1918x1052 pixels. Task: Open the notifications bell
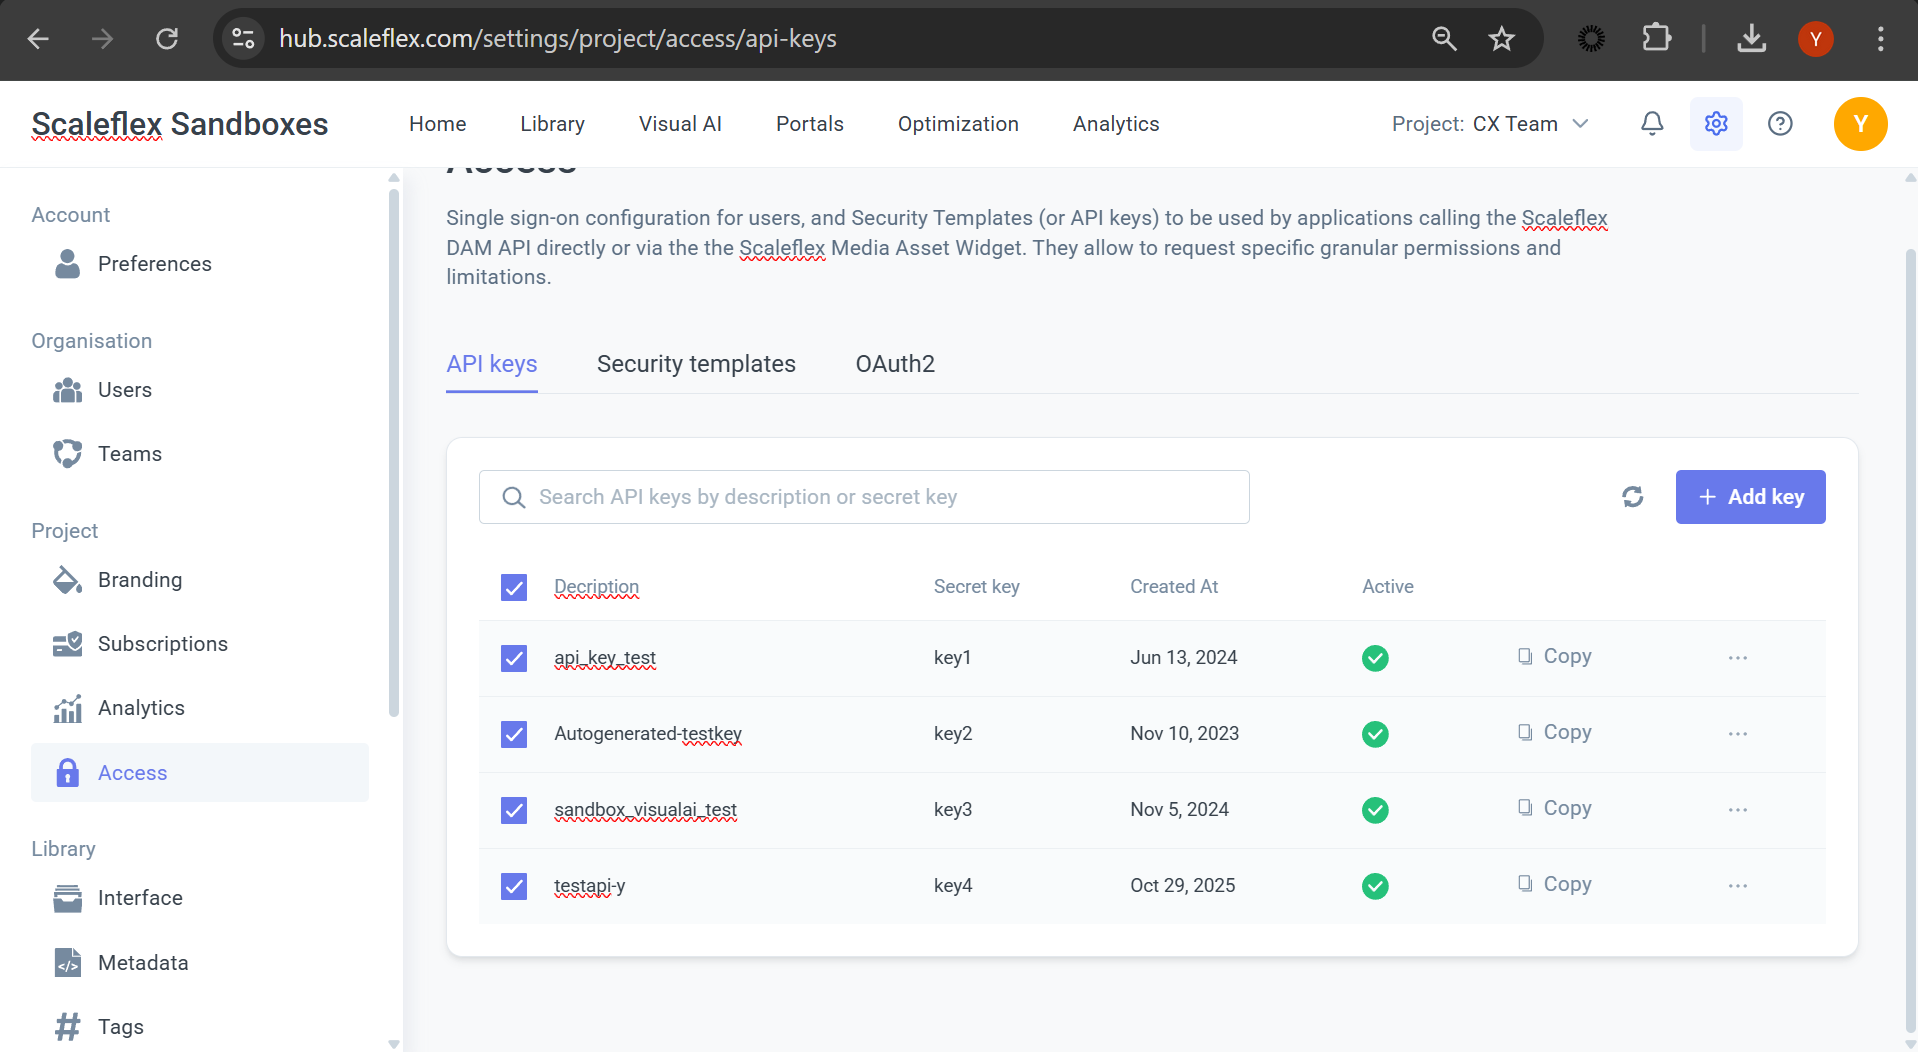point(1652,124)
